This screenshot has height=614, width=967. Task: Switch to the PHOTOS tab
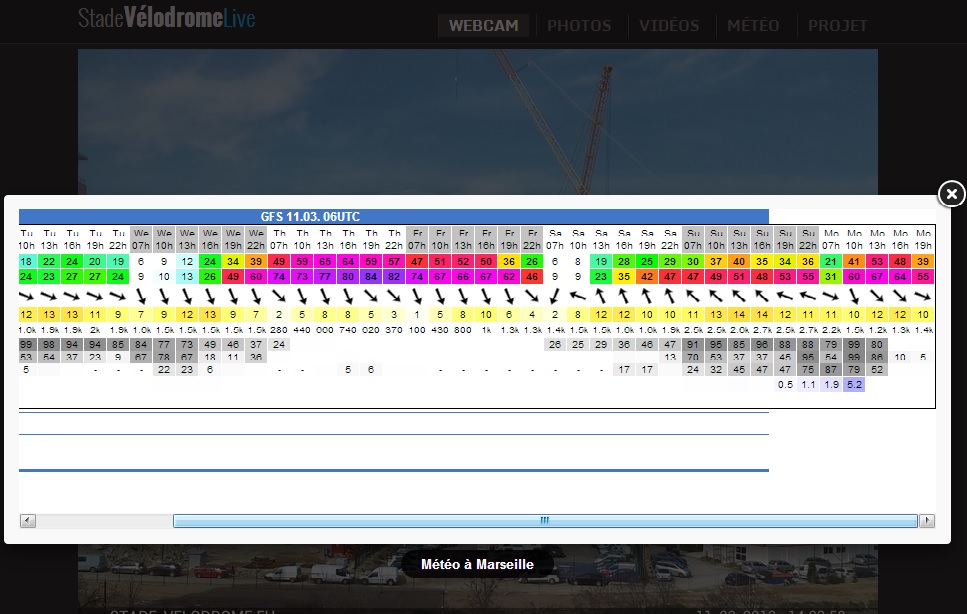point(580,26)
